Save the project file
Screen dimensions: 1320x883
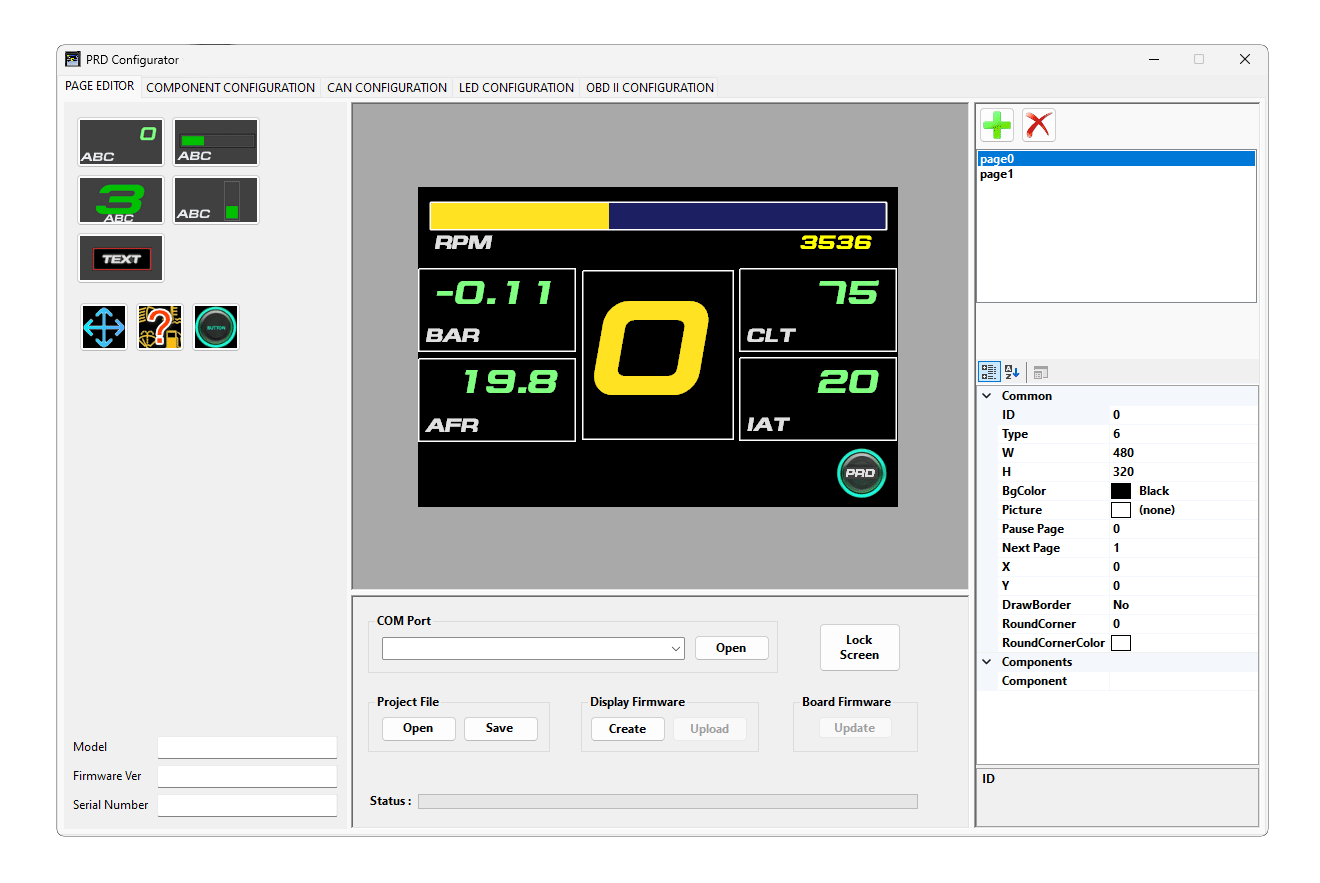500,728
